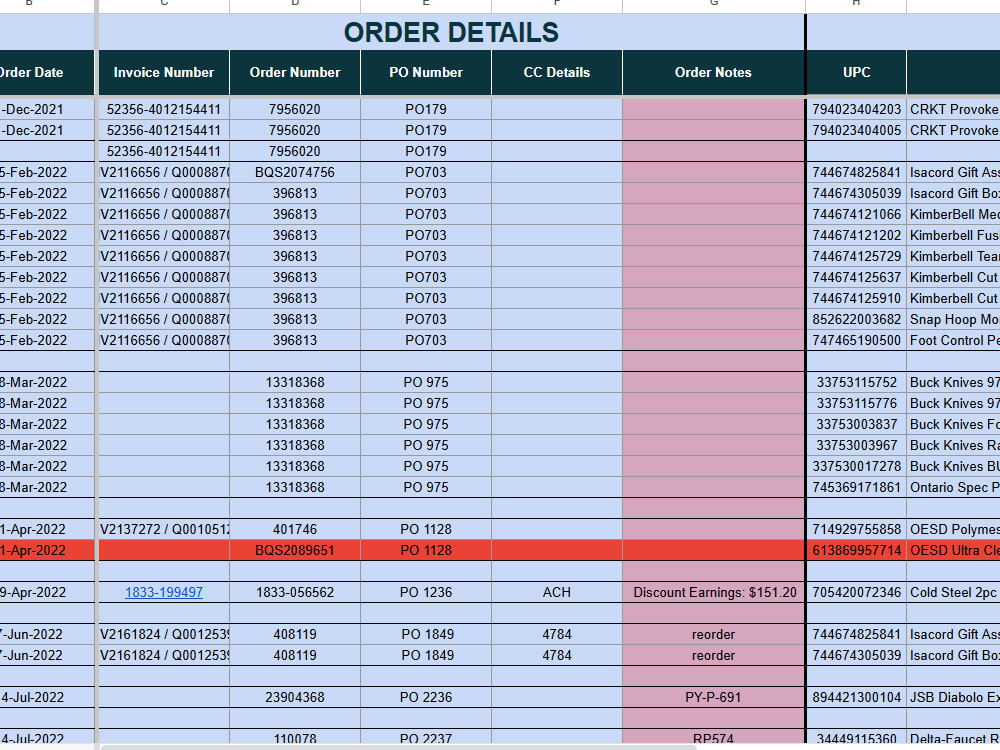Select the Foot Control product cell

(x=953, y=341)
